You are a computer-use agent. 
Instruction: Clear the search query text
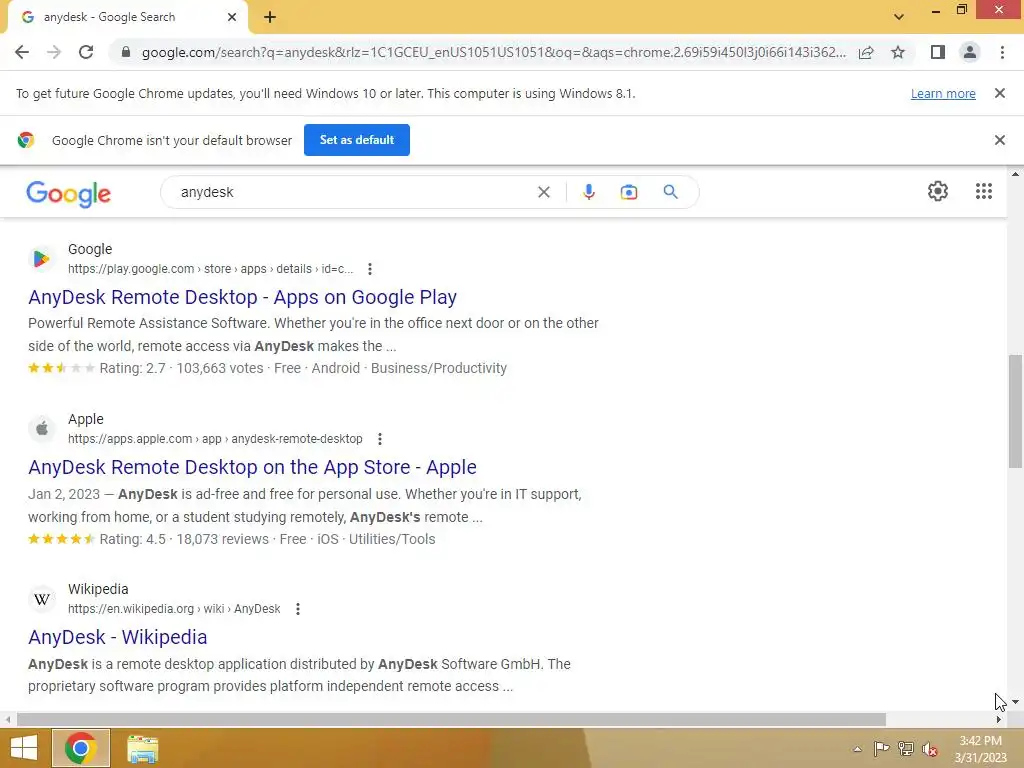point(543,192)
